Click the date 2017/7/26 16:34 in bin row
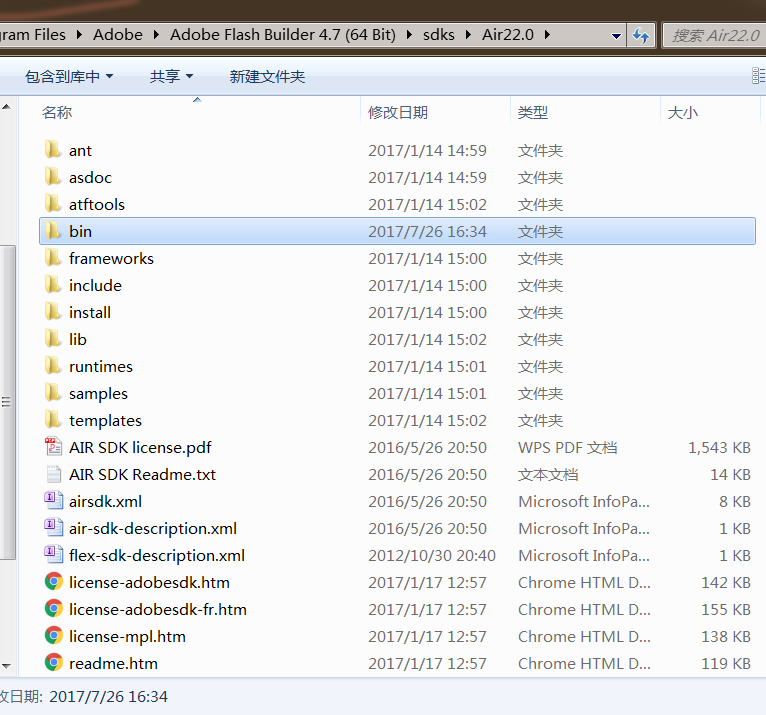 click(427, 231)
